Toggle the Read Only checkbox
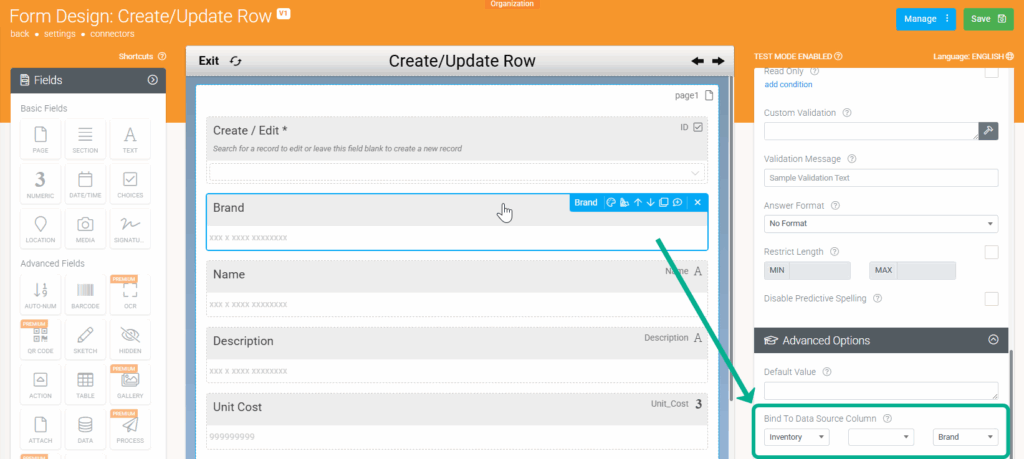The image size is (1024, 459). [x=991, y=71]
